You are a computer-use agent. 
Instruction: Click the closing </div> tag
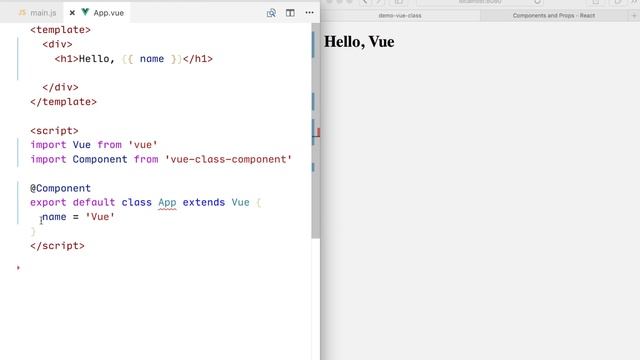coord(60,87)
